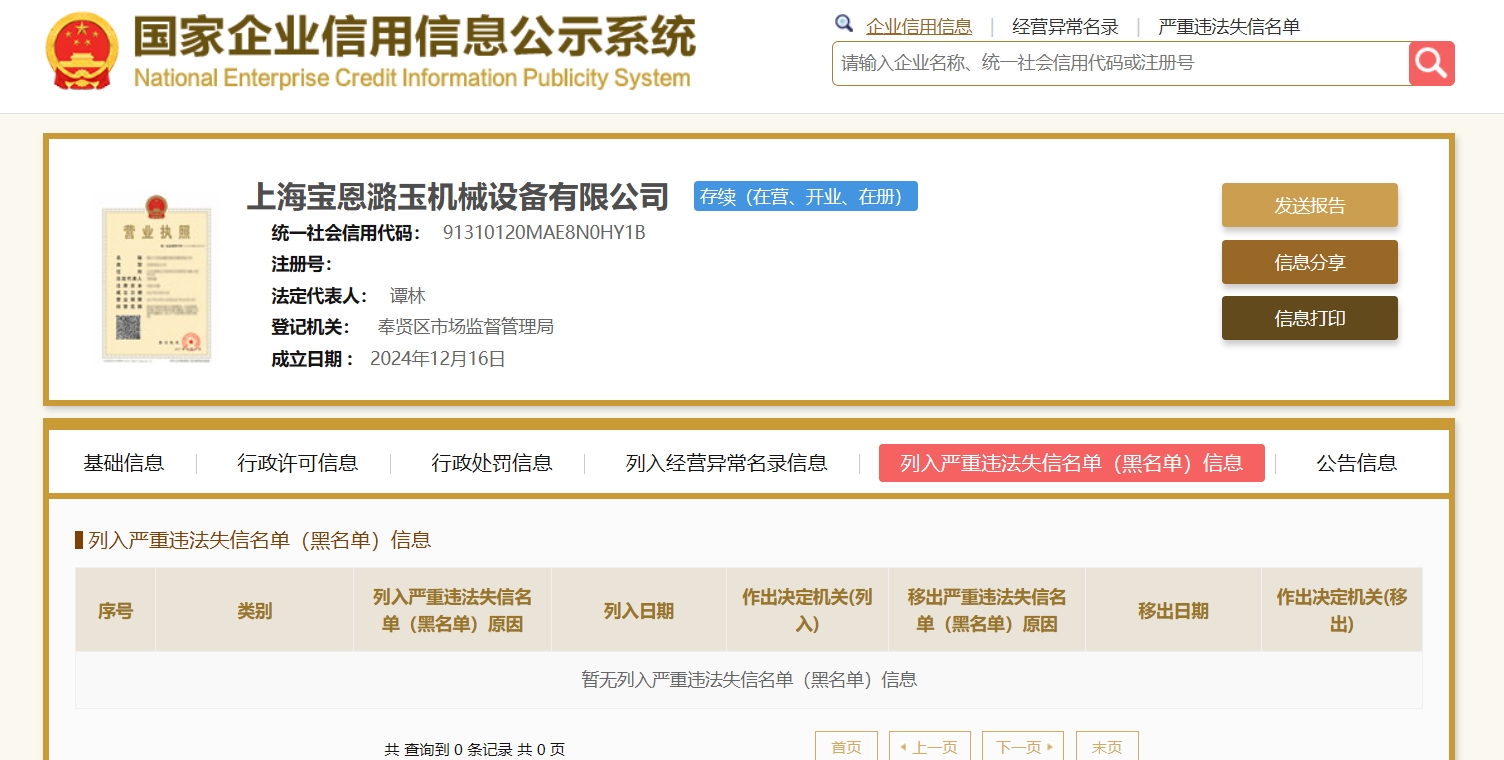Click the 信息打印 button
The height and width of the screenshot is (760, 1504).
(1310, 318)
